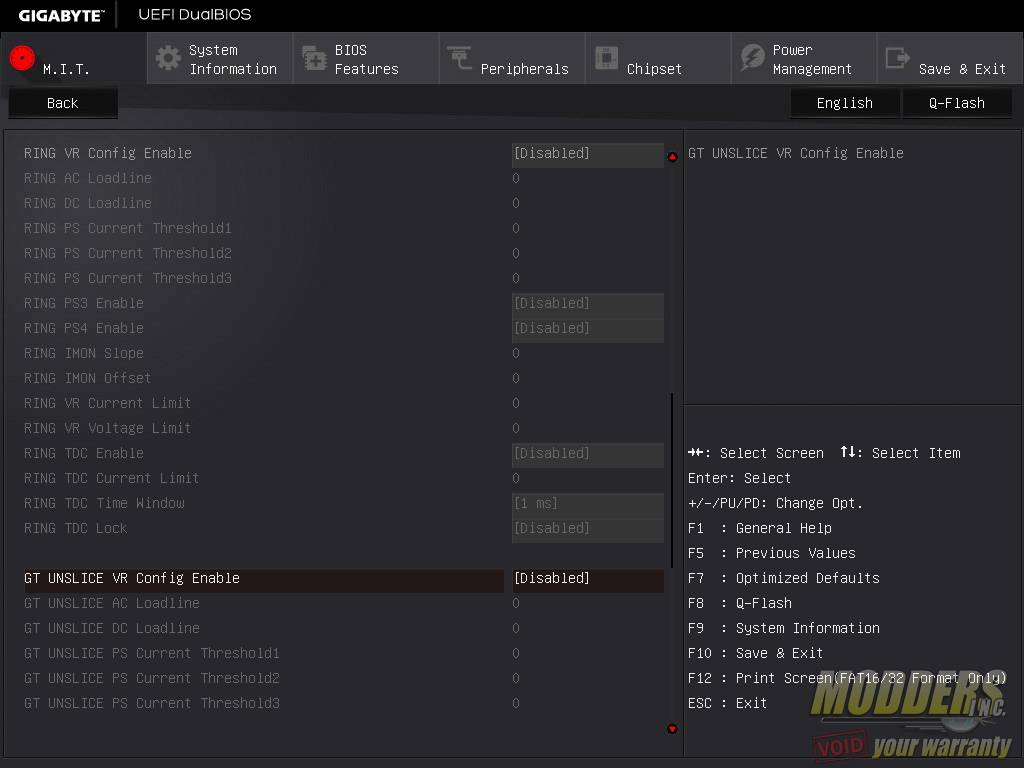
Task: Open the RING TDC Lock option list
Action: click(x=587, y=528)
